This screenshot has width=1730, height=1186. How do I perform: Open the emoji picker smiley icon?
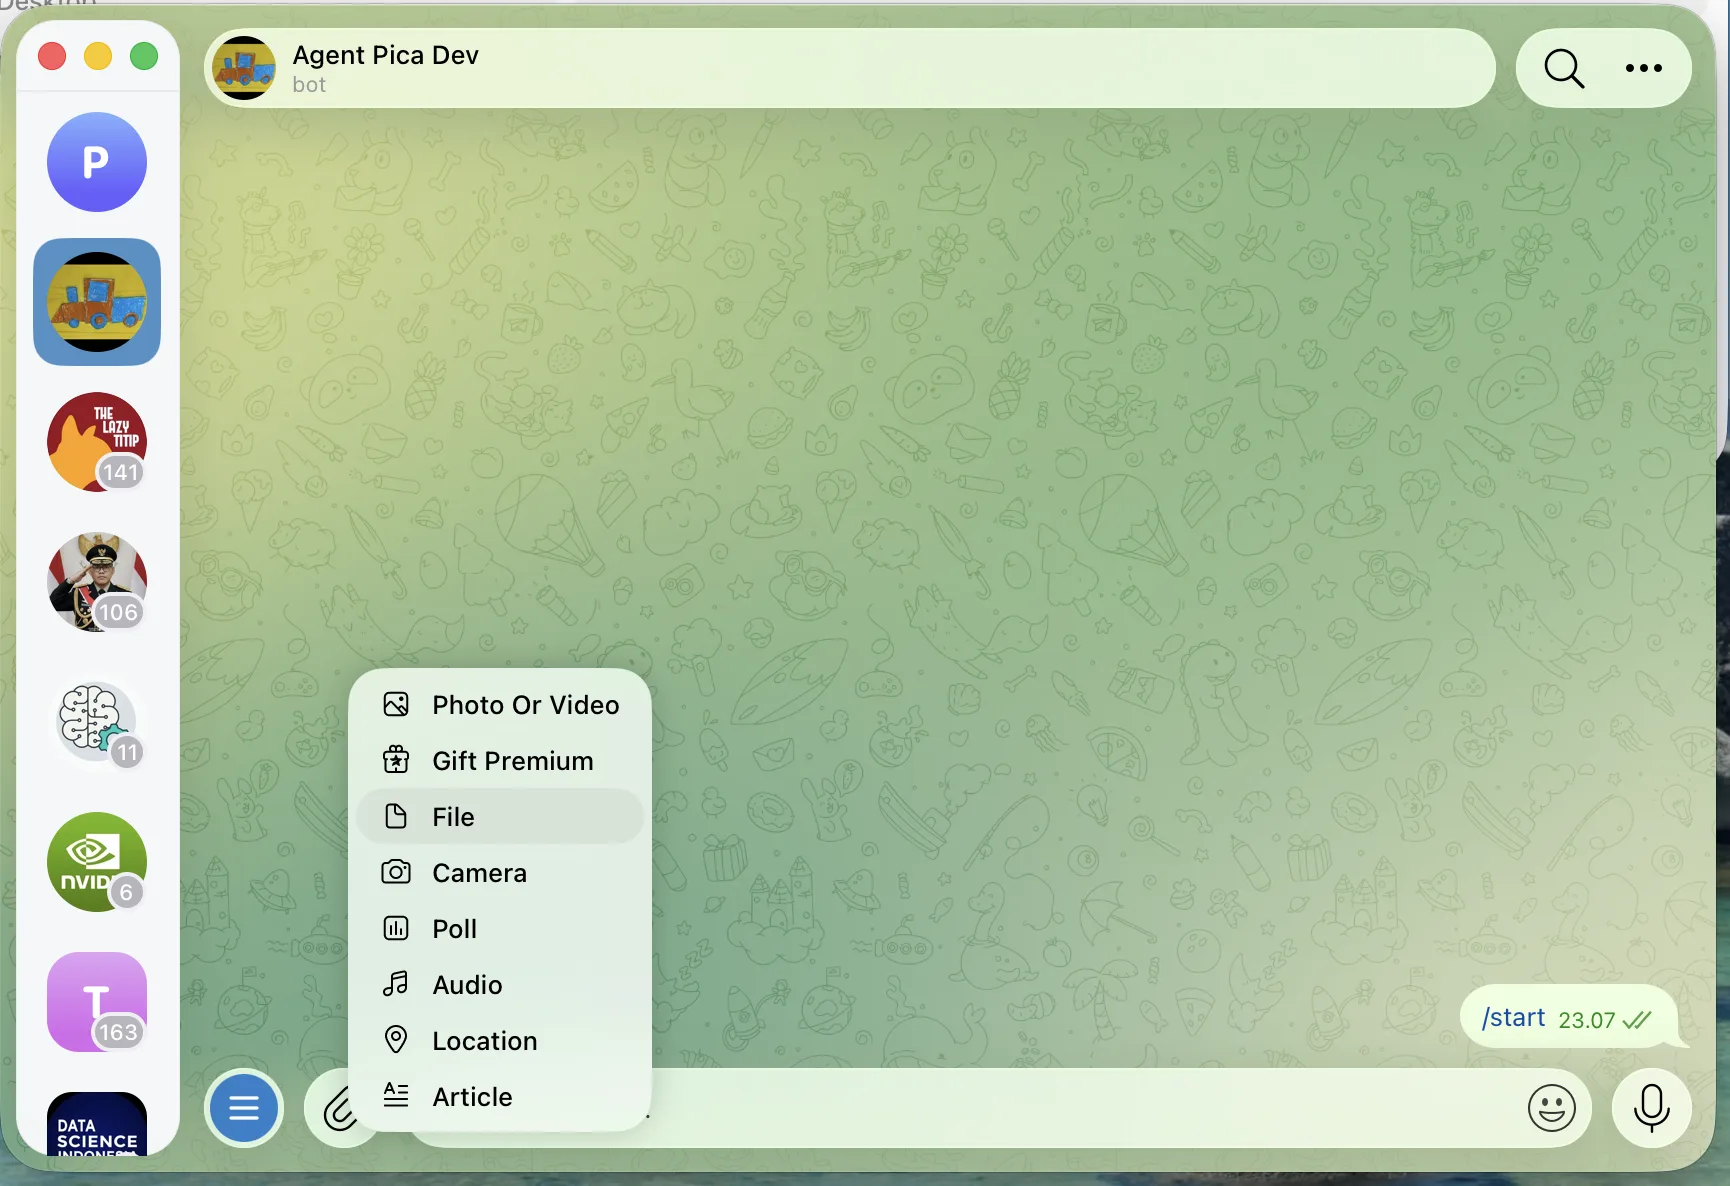pos(1551,1108)
